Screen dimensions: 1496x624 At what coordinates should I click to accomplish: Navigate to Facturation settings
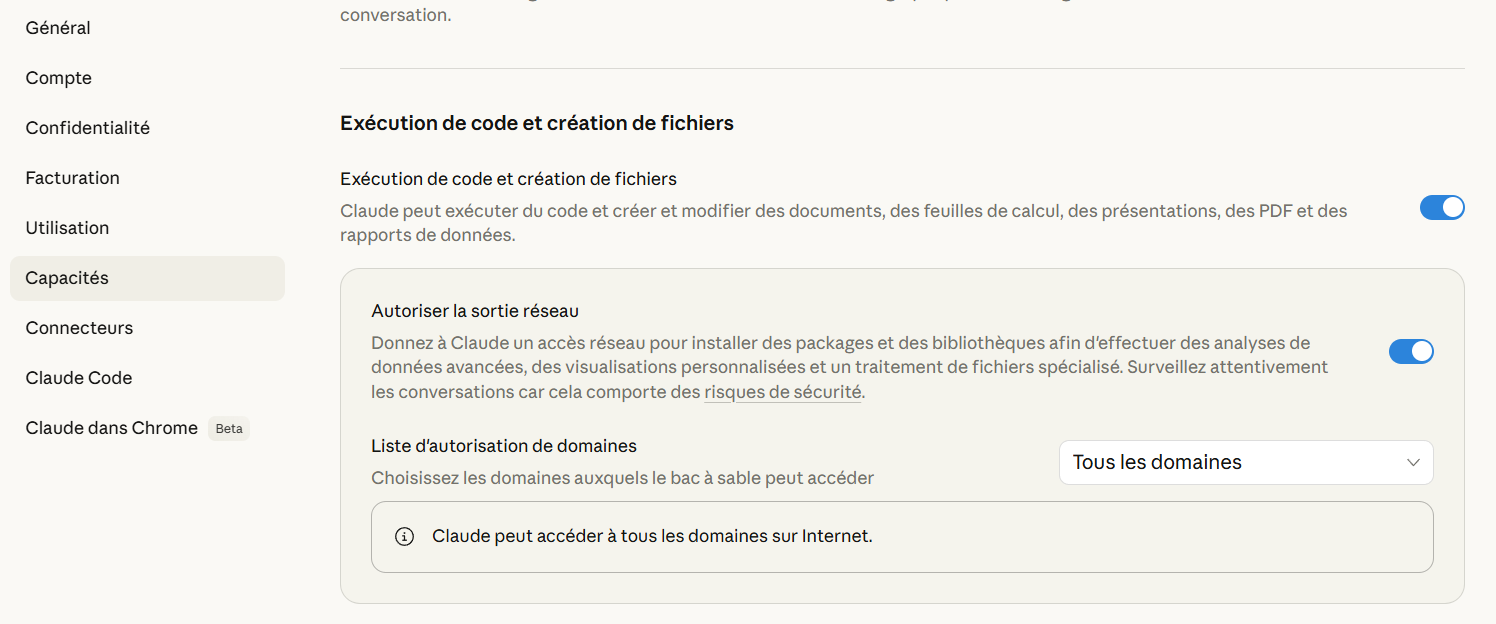point(73,178)
